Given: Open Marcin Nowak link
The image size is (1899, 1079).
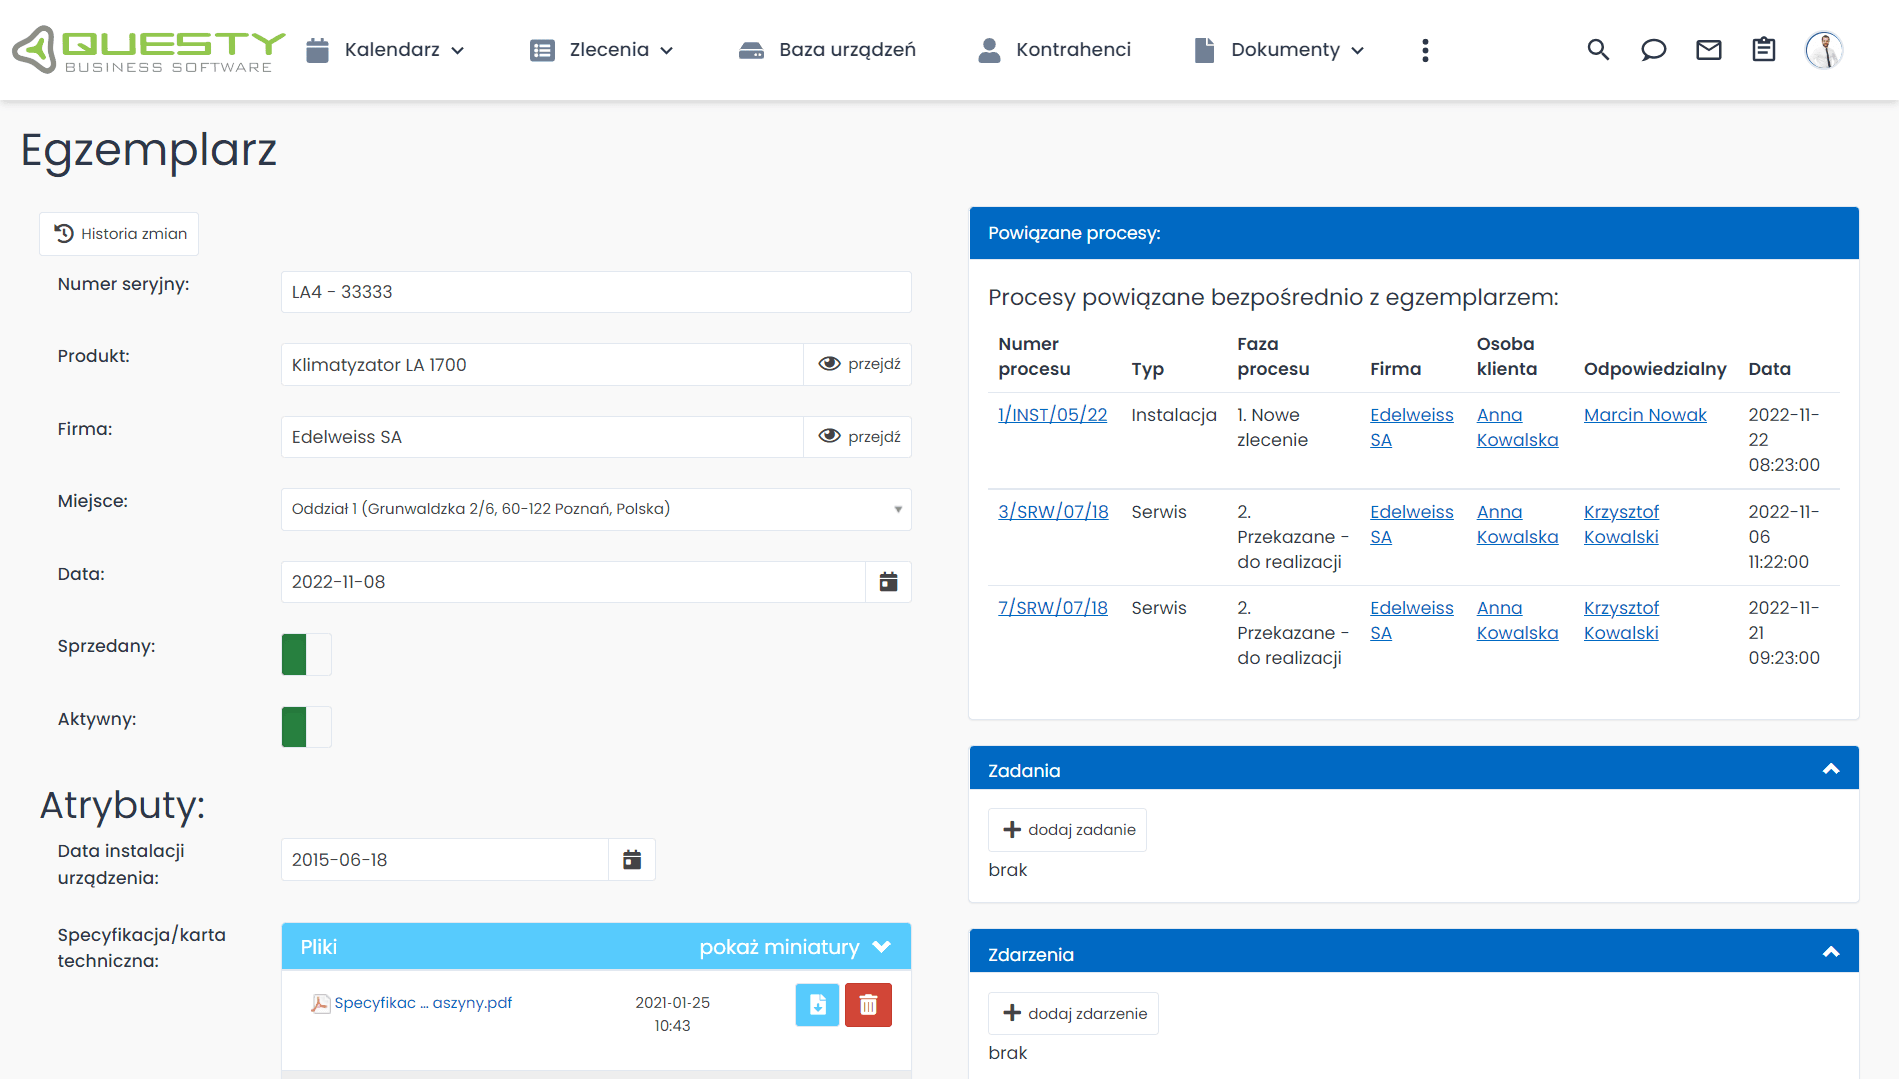Looking at the screenshot, I should 1645,415.
